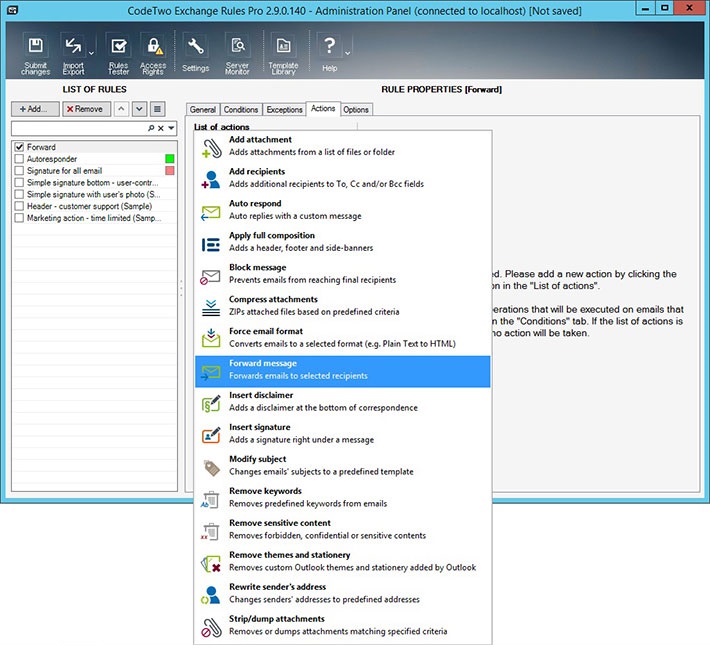The width and height of the screenshot is (710, 648).
Task: Click the Remove themes and stationery icon
Action: 211,564
